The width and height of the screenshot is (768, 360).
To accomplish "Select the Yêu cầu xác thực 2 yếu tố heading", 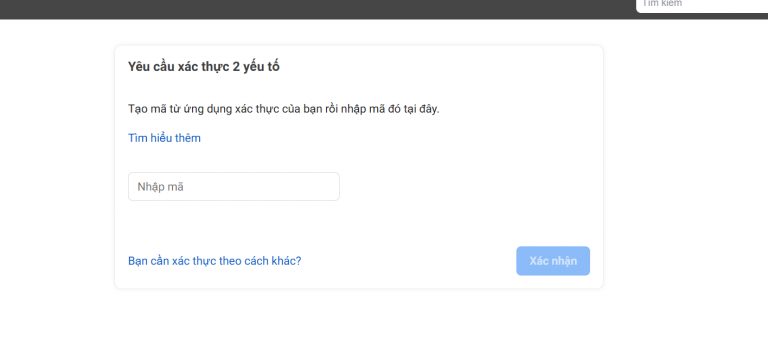I will [204, 67].
